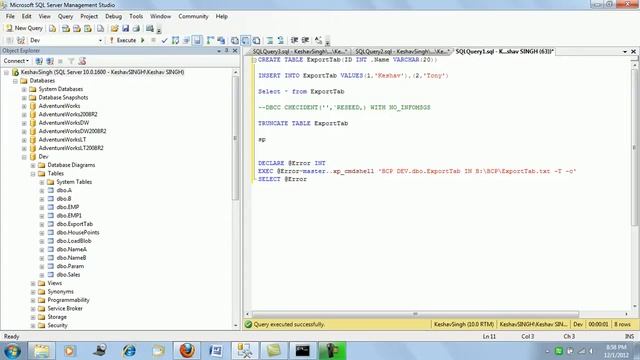Viewport: 640px width, 360px height.
Task: Open an Analysis Services DMX Query
Action: coord(77,29)
